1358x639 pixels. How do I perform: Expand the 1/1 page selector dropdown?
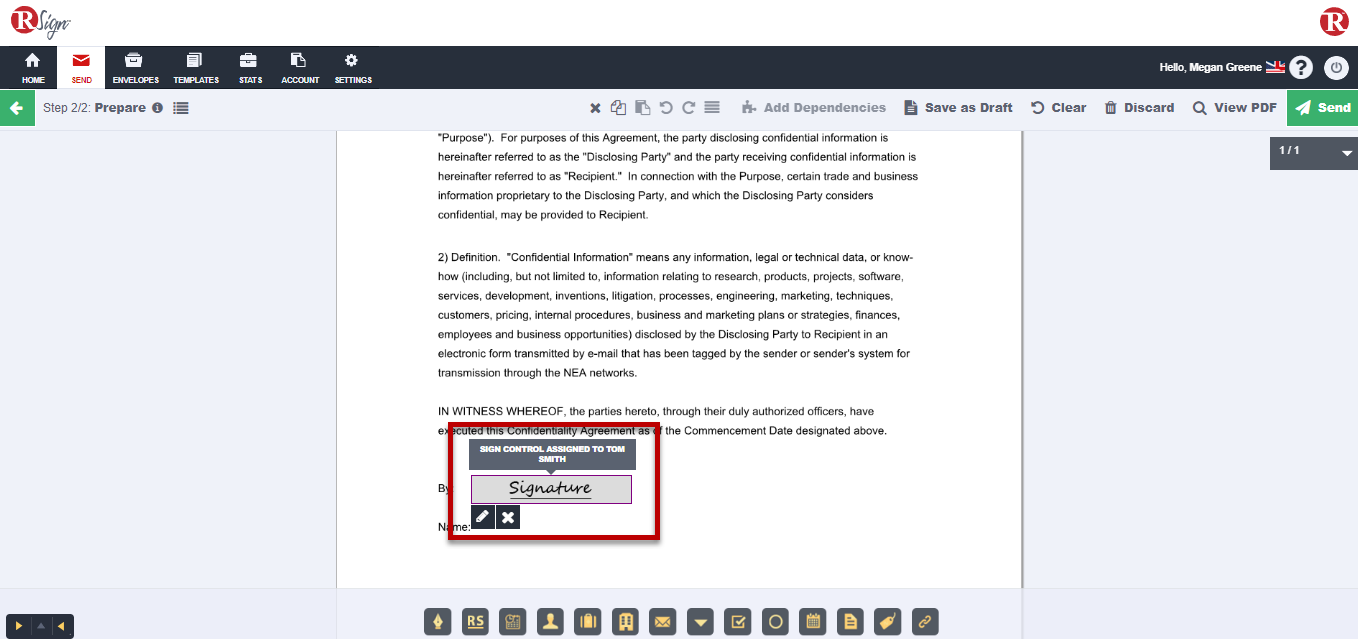click(1346, 153)
